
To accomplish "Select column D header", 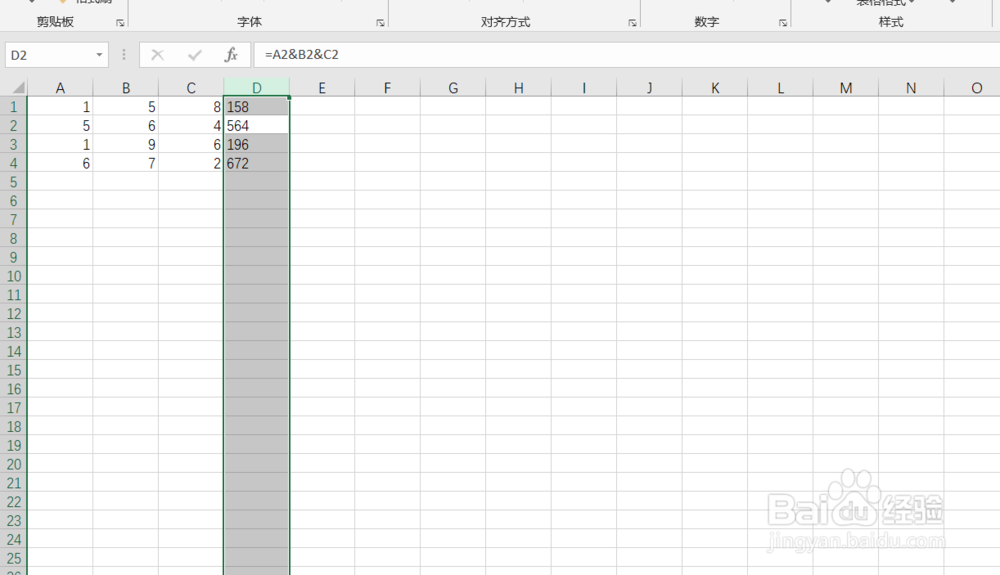I will [x=256, y=88].
